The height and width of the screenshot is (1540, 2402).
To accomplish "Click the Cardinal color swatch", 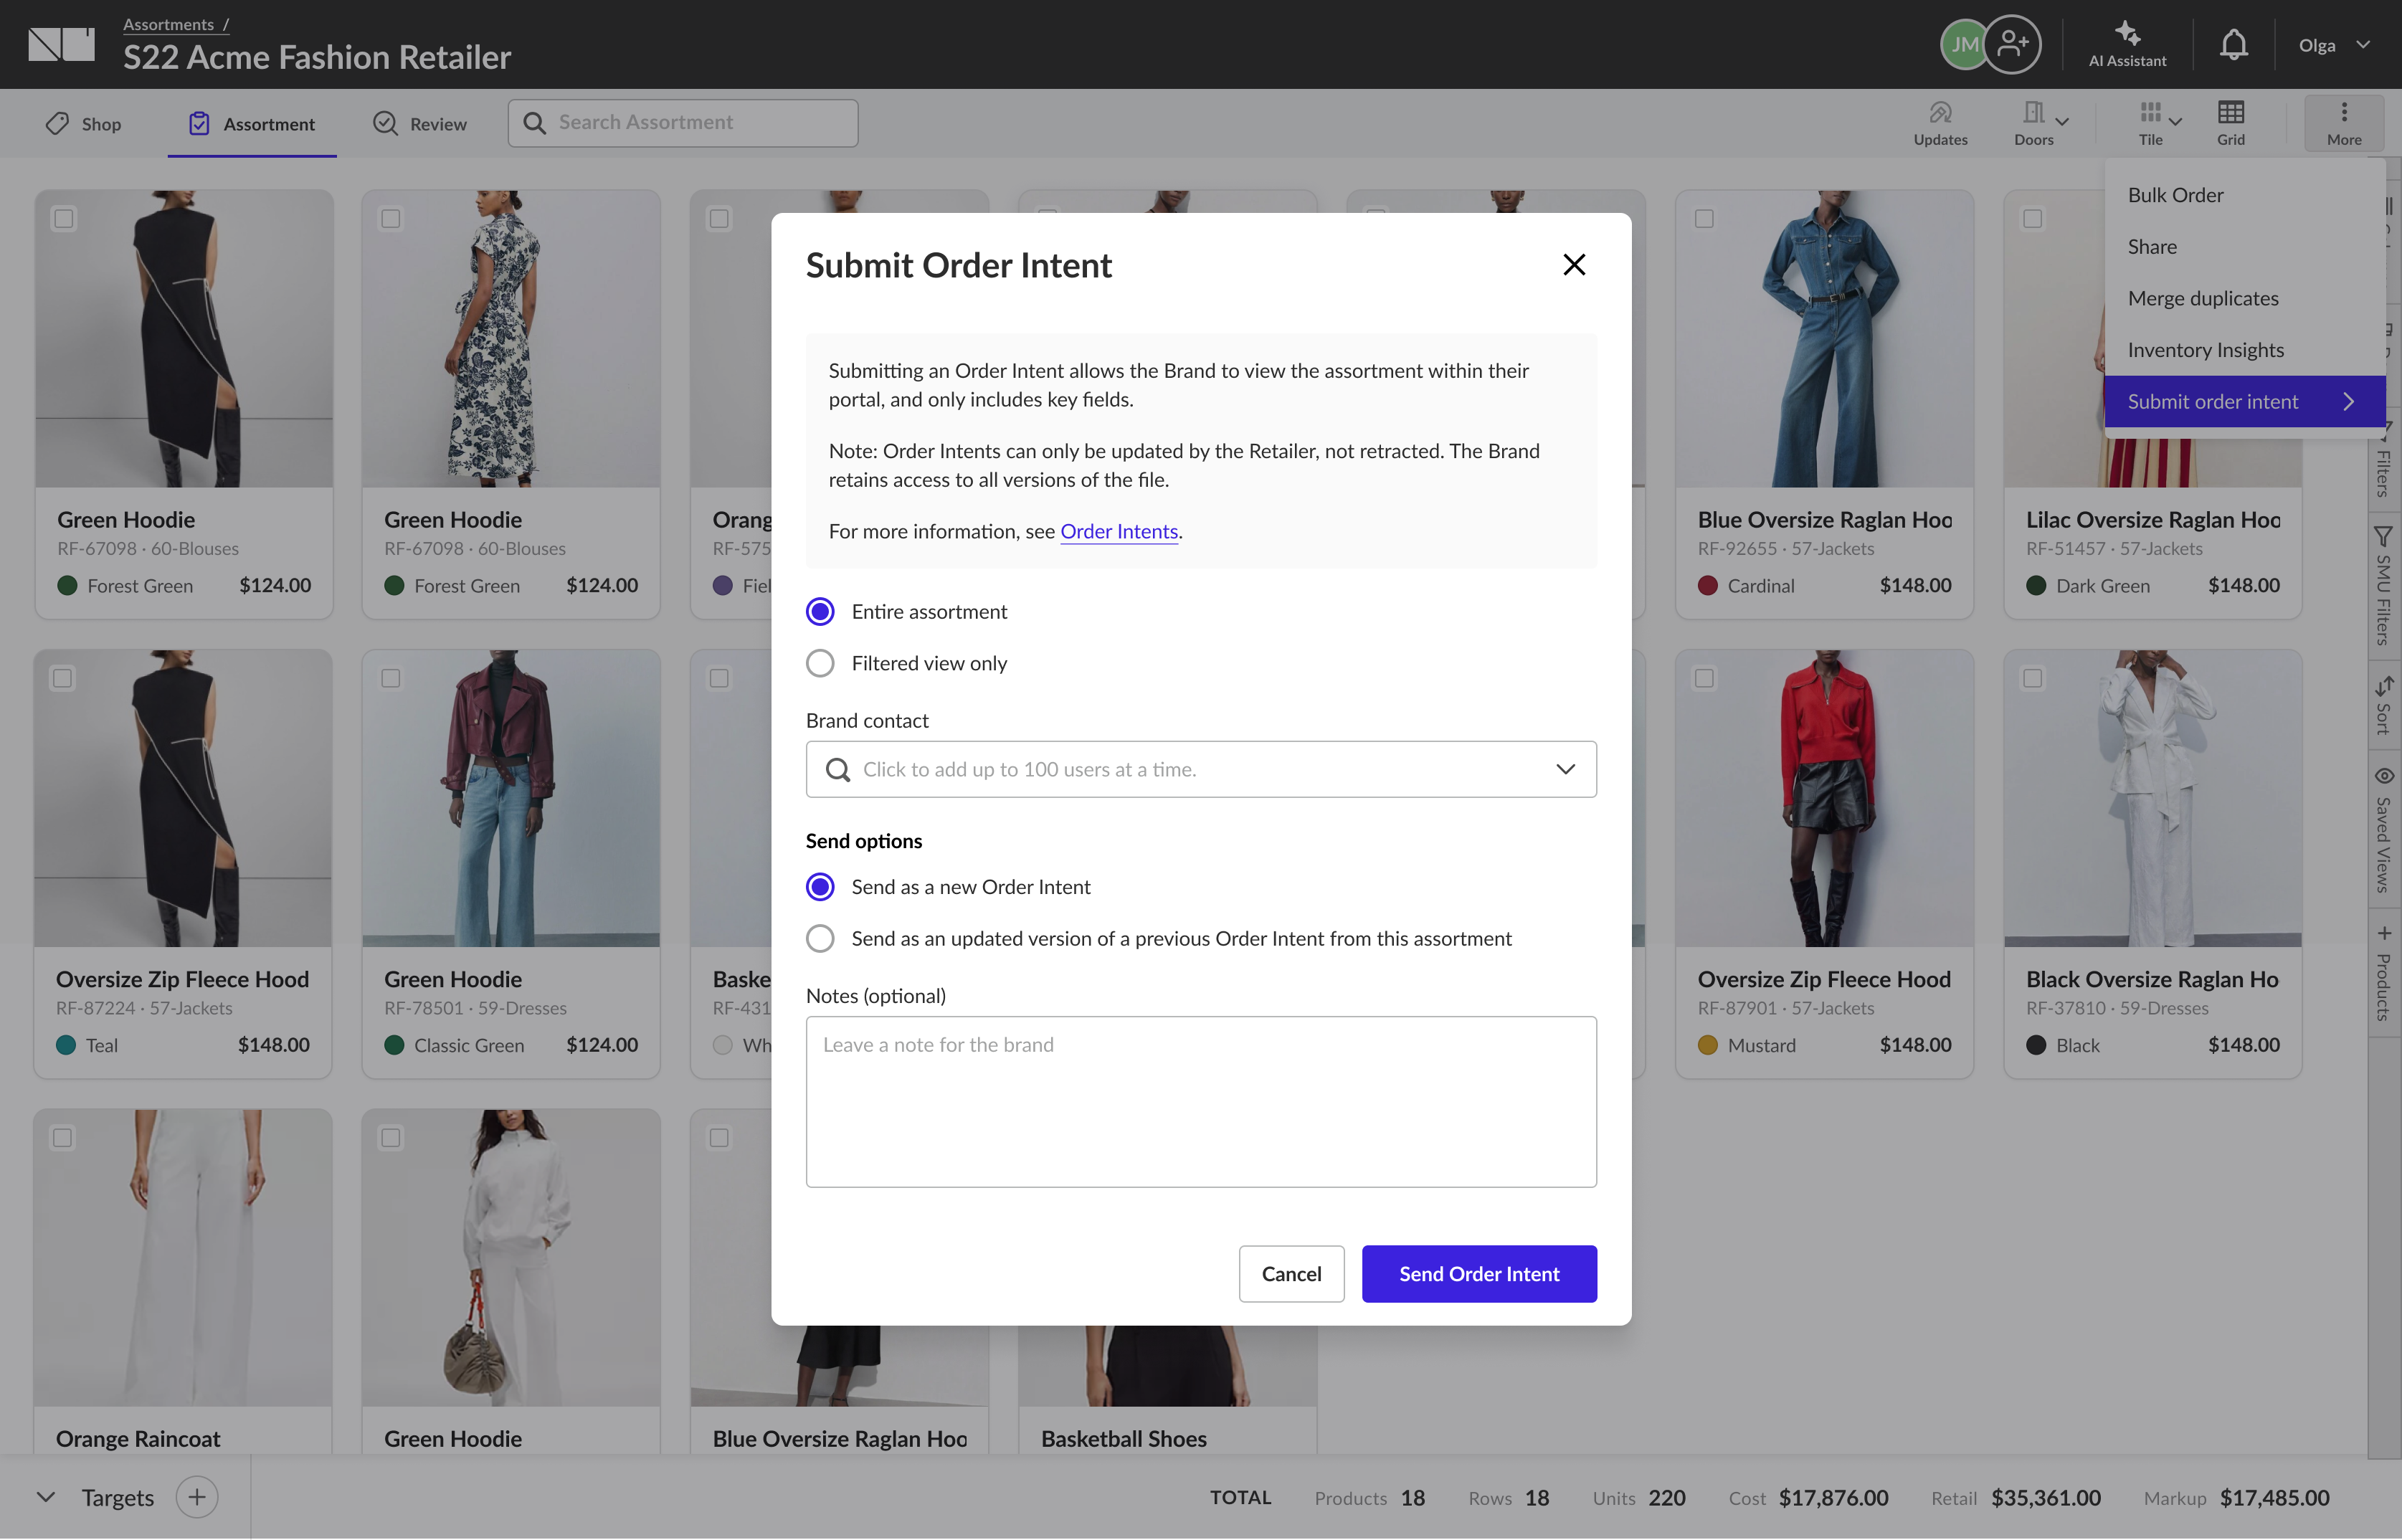I will coord(1707,586).
